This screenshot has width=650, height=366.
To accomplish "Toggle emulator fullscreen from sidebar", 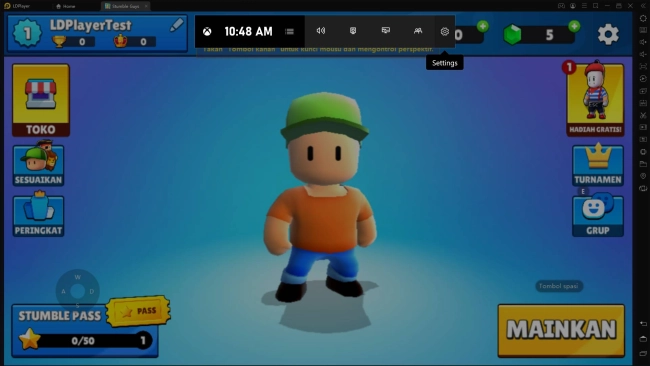I will tap(643, 66).
